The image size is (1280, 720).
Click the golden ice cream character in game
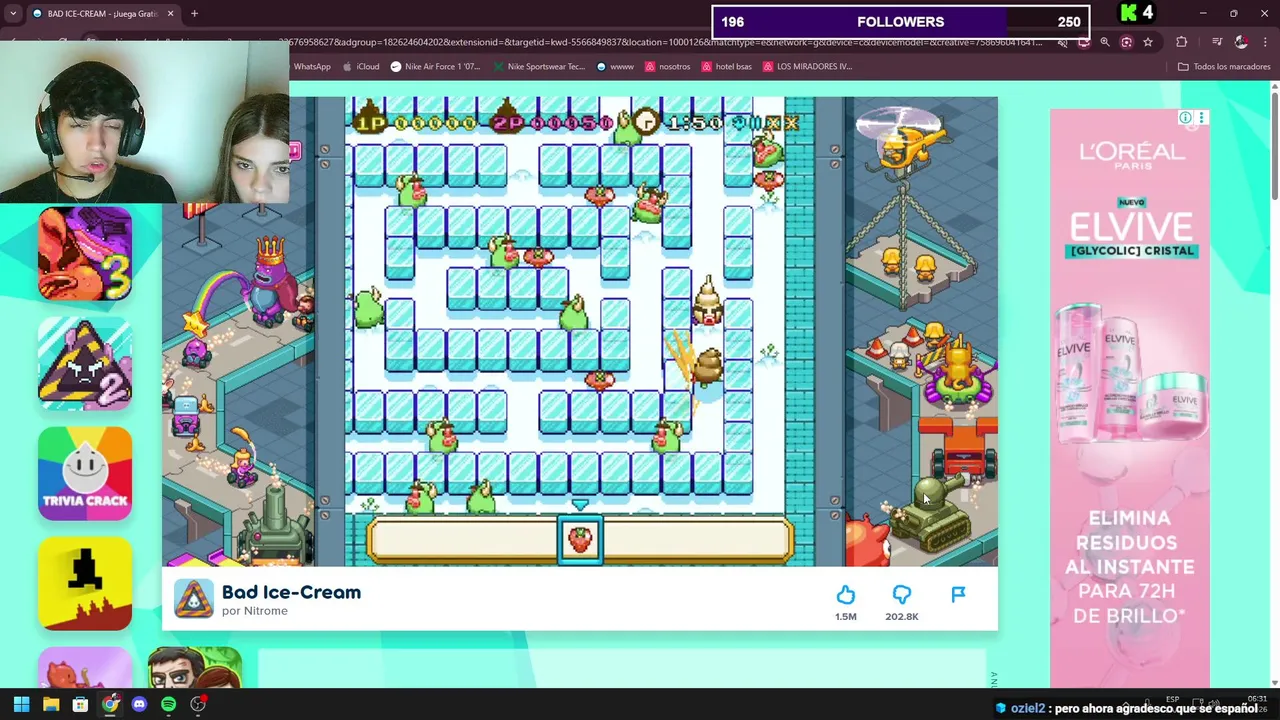pos(709,302)
